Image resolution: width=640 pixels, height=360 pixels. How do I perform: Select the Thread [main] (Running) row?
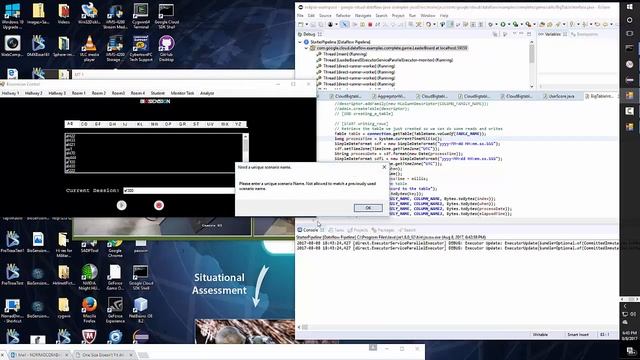pos(345,54)
